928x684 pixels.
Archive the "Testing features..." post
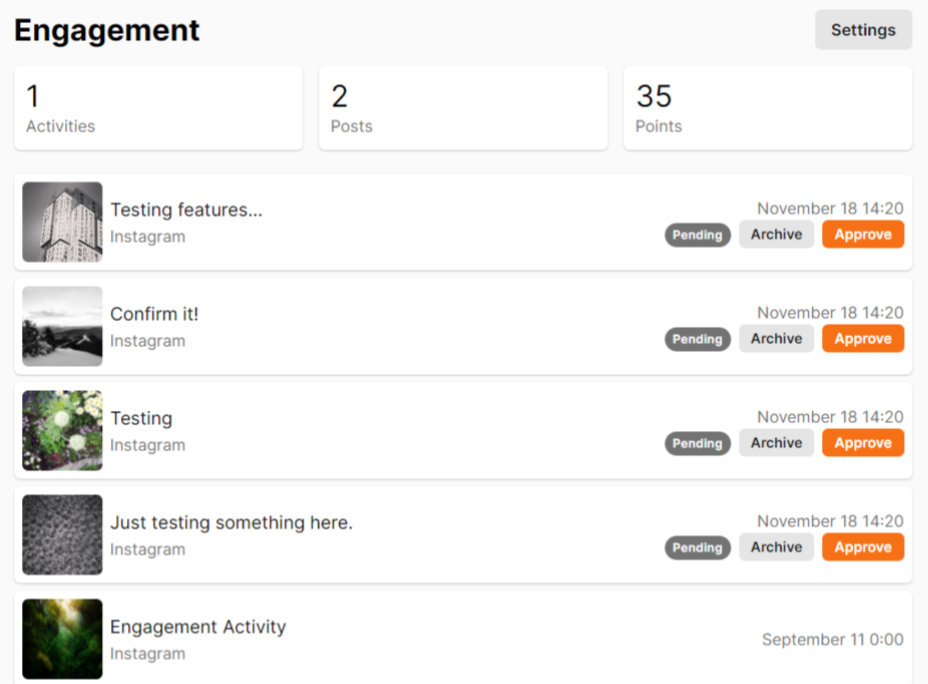point(776,234)
